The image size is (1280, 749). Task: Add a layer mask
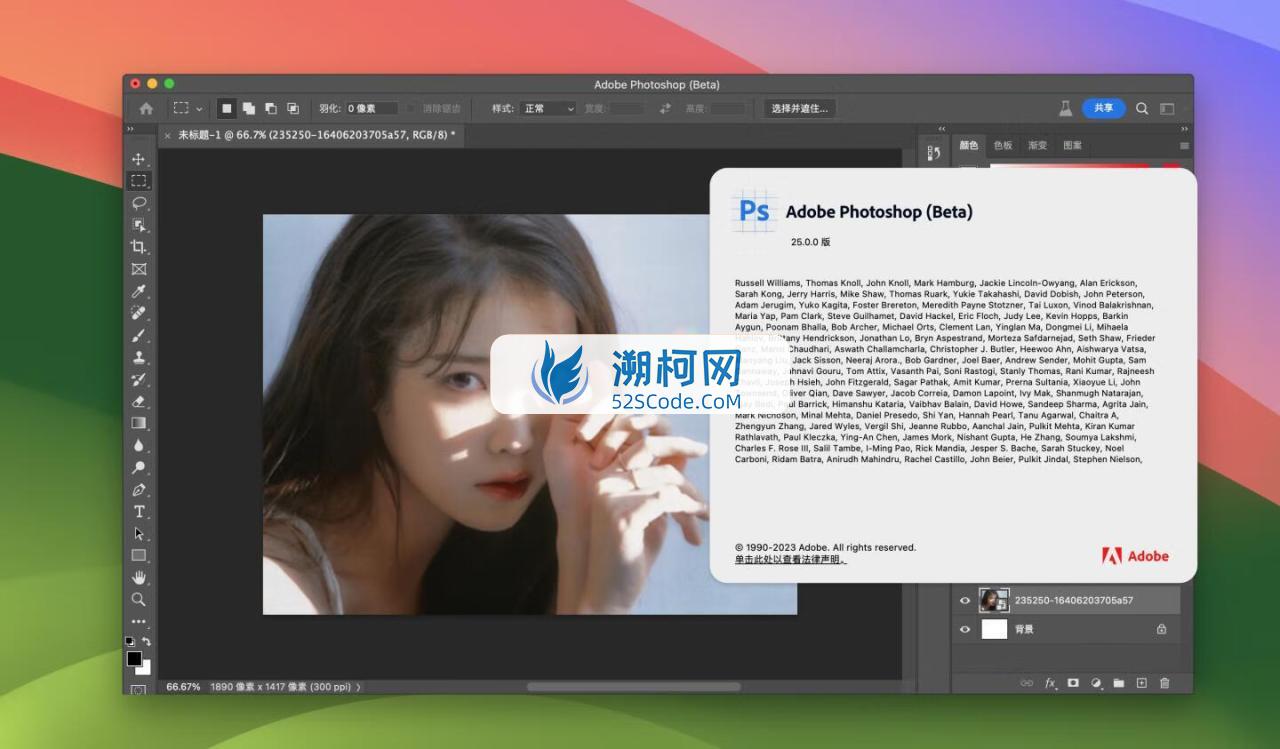click(1073, 683)
